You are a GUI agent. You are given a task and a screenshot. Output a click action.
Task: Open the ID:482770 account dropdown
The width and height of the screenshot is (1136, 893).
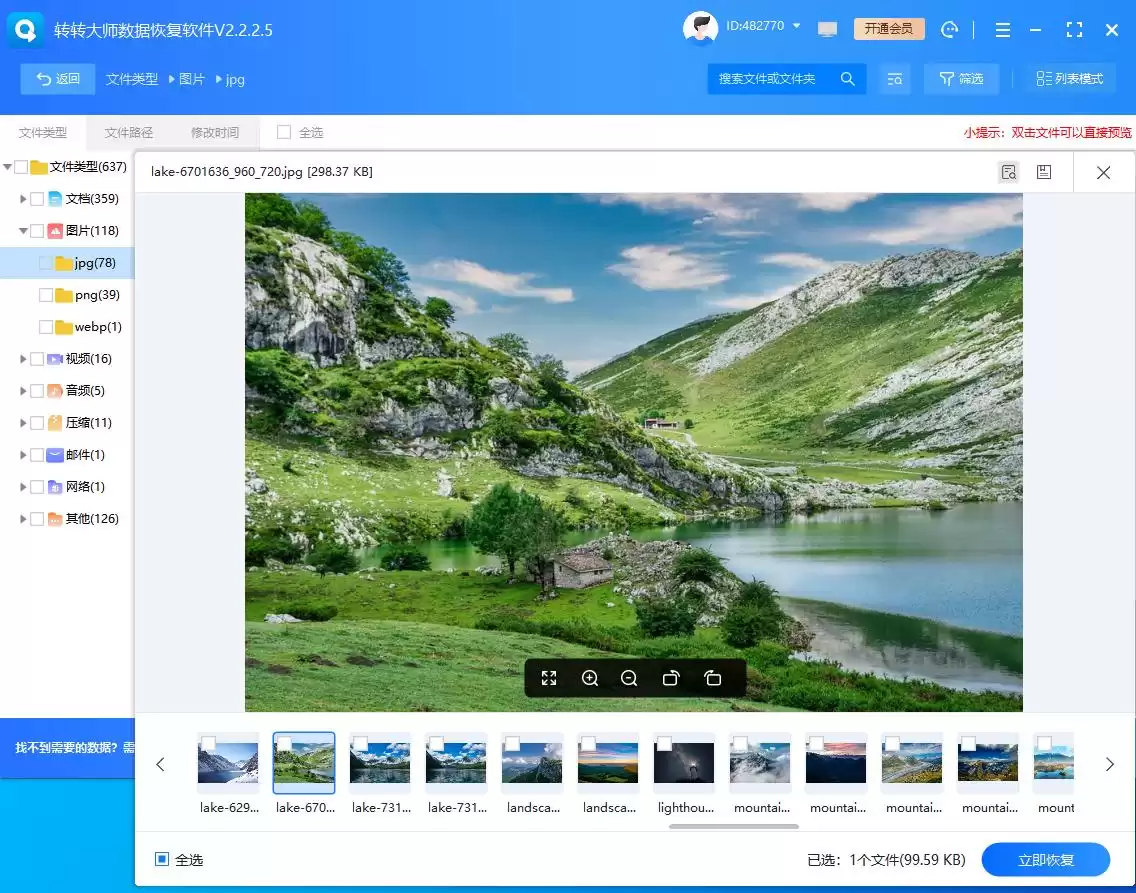tap(796, 26)
